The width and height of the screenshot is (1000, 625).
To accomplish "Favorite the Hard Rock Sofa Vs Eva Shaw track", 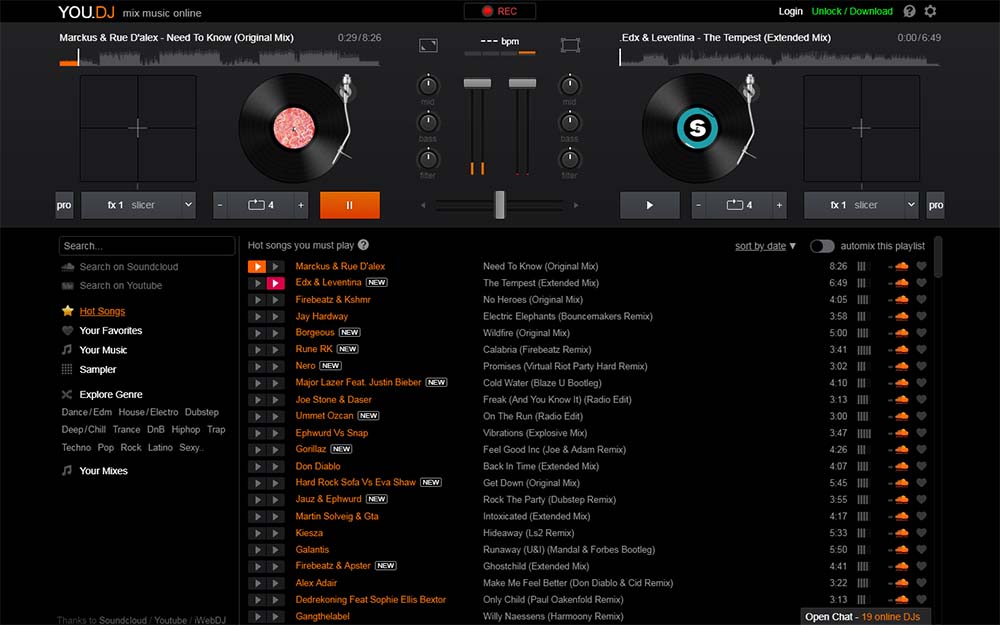I will (921, 483).
